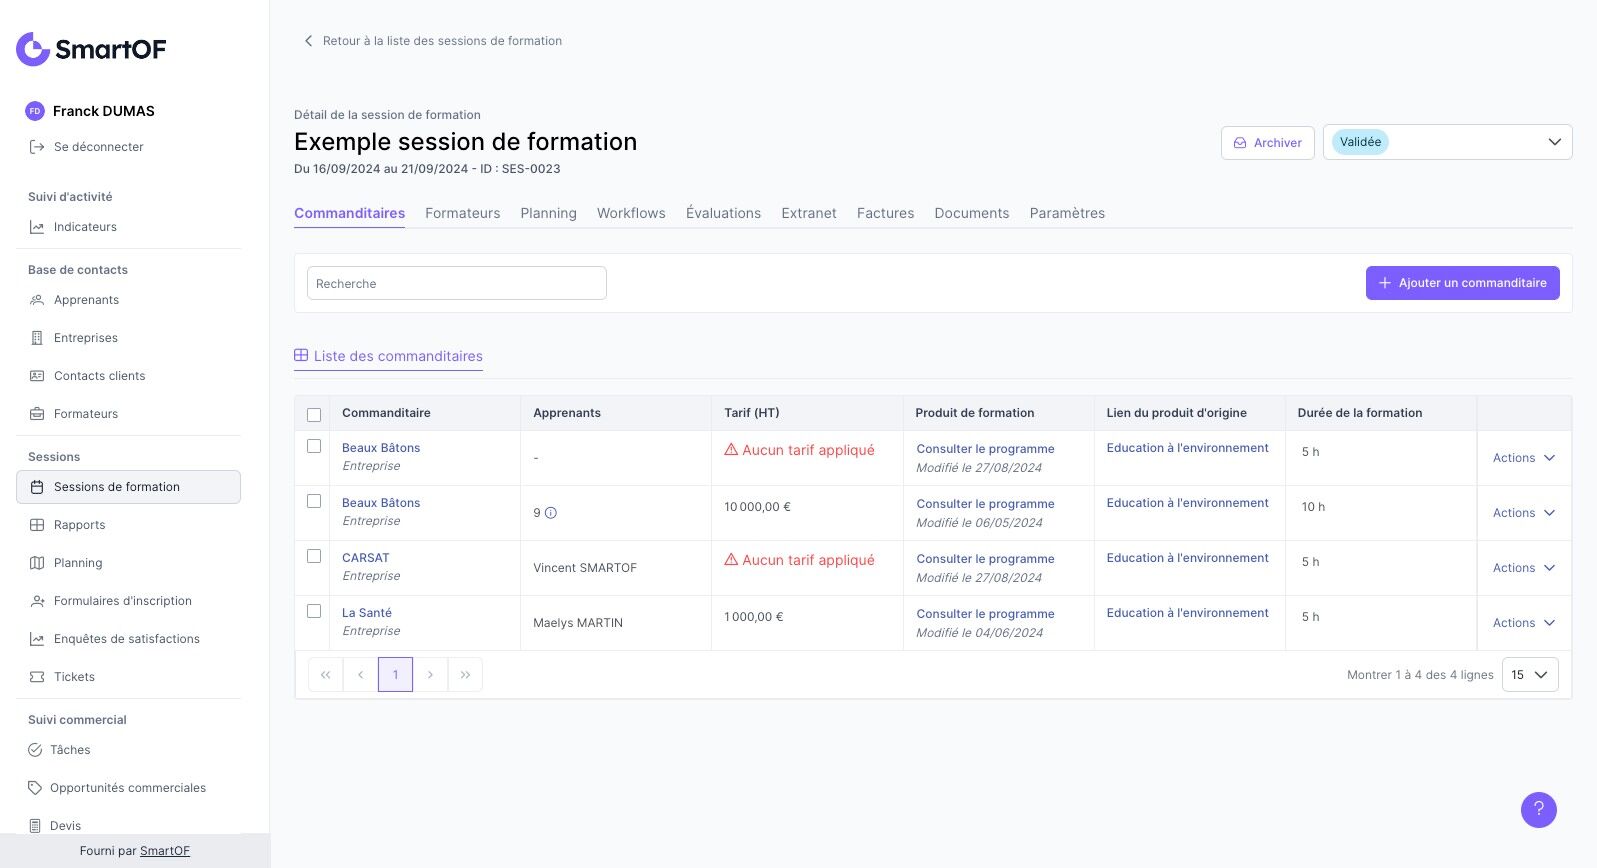
Task: Click the Planning map icon in sidebar
Action: [x=37, y=563]
